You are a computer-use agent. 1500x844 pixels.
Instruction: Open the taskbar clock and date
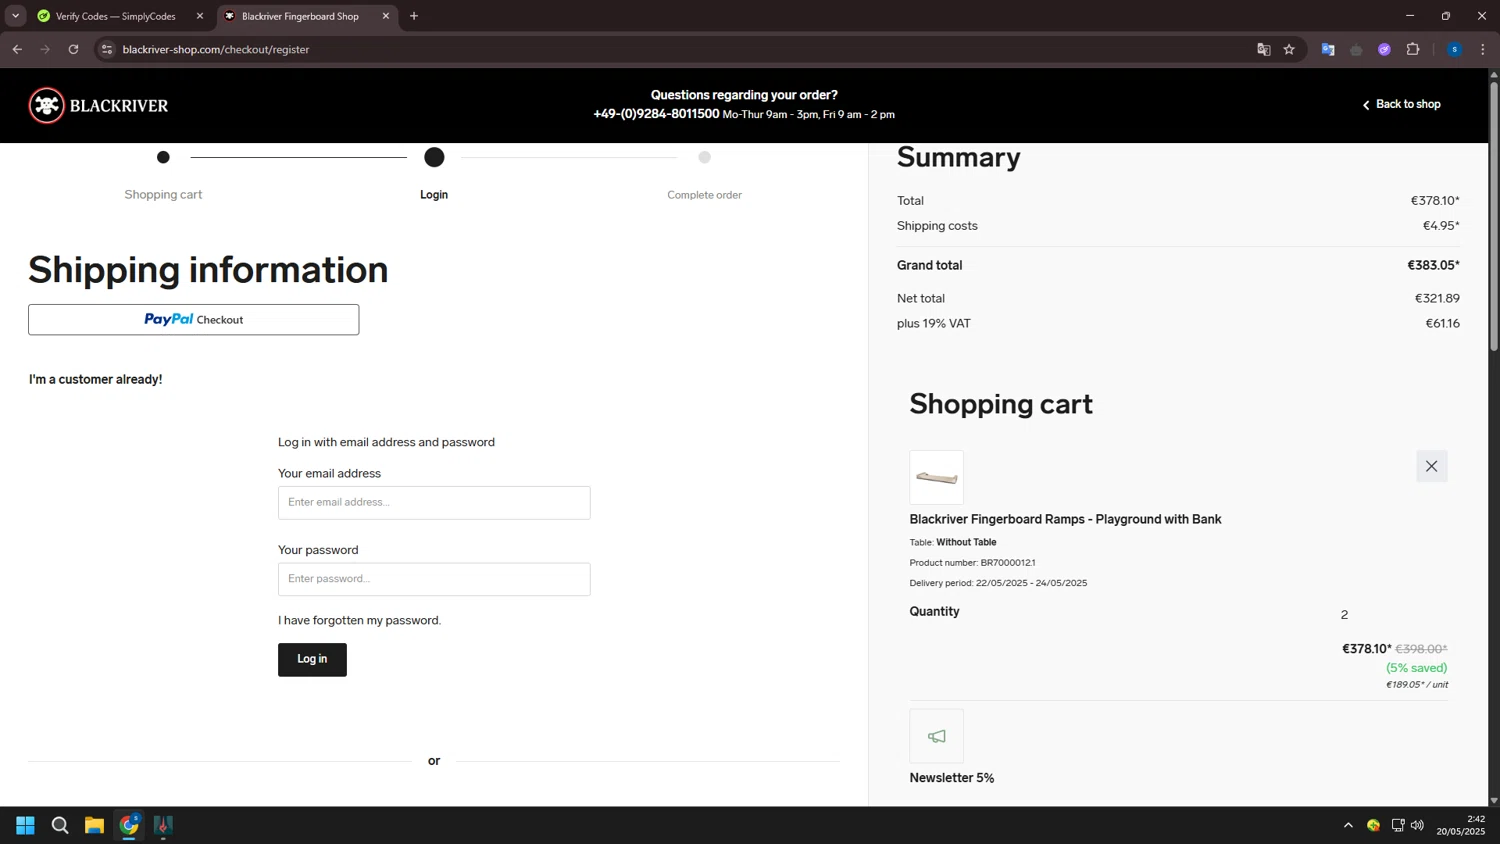1460,825
